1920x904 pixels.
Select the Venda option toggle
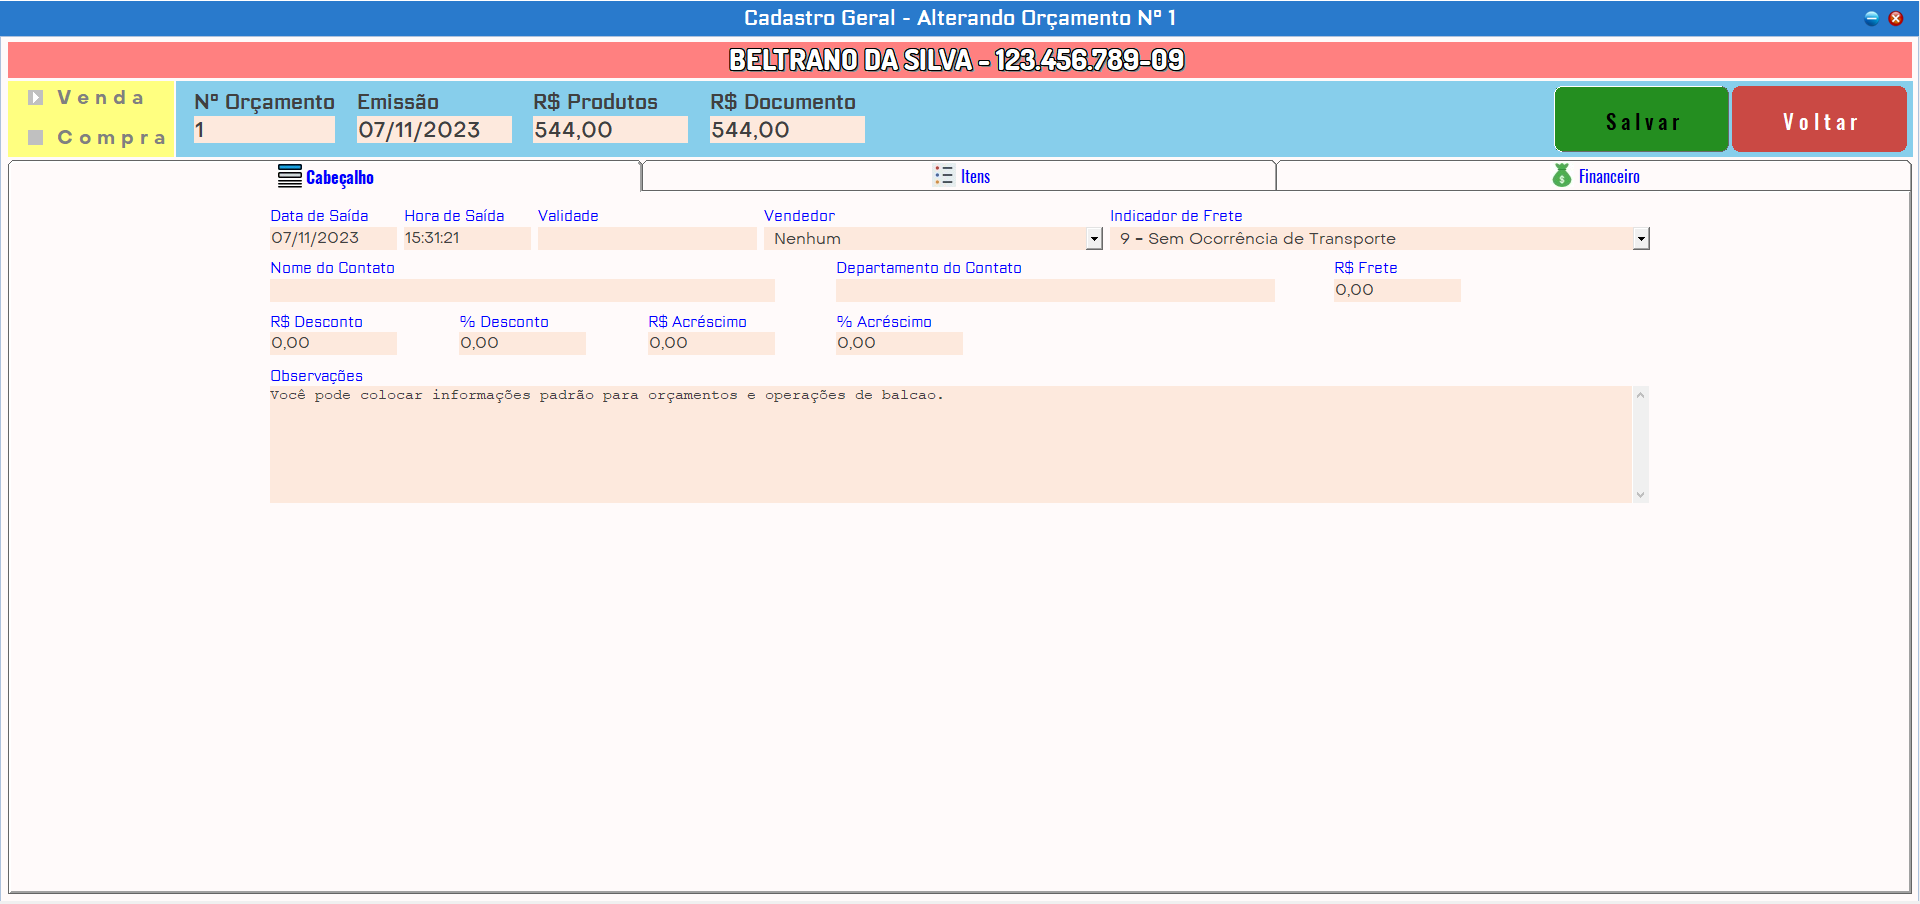tap(36, 97)
